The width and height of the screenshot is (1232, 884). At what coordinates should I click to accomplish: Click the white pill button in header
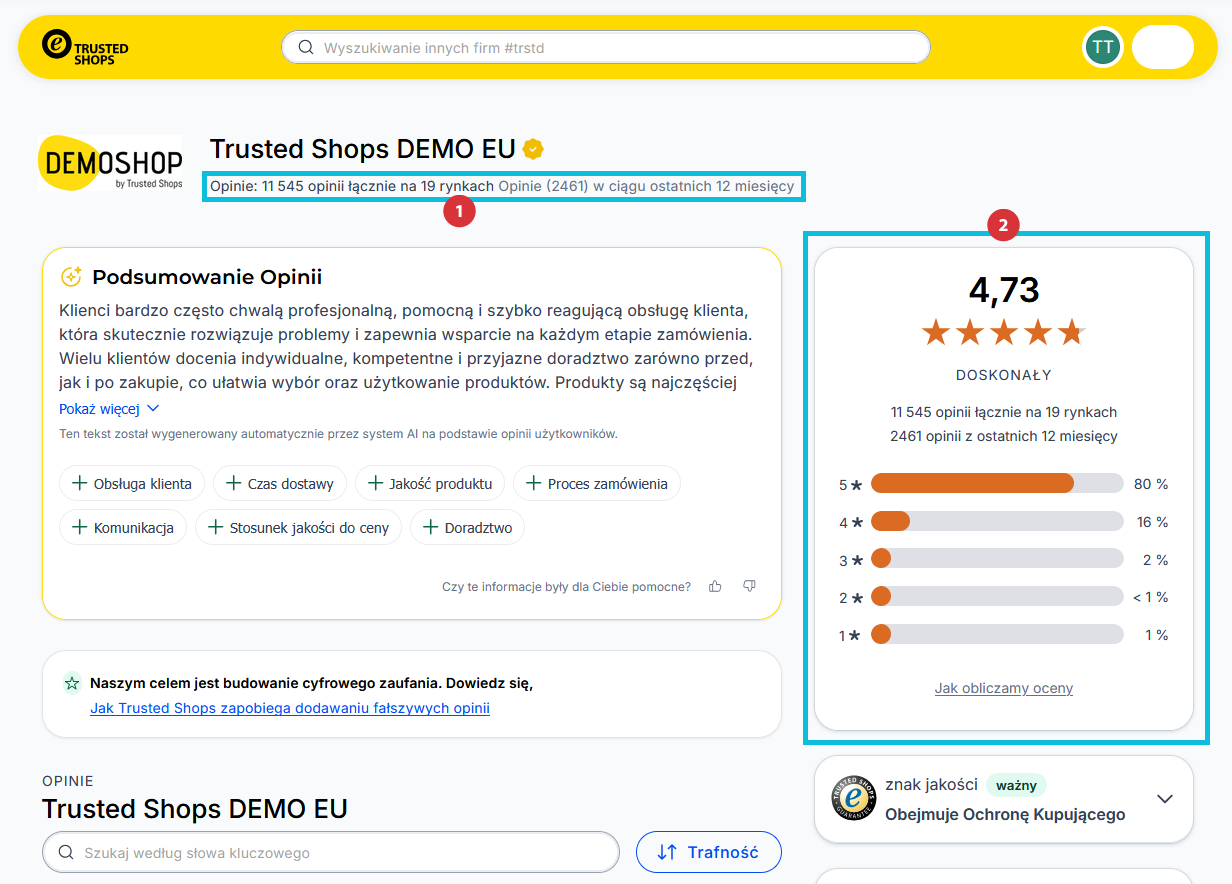click(x=1163, y=47)
